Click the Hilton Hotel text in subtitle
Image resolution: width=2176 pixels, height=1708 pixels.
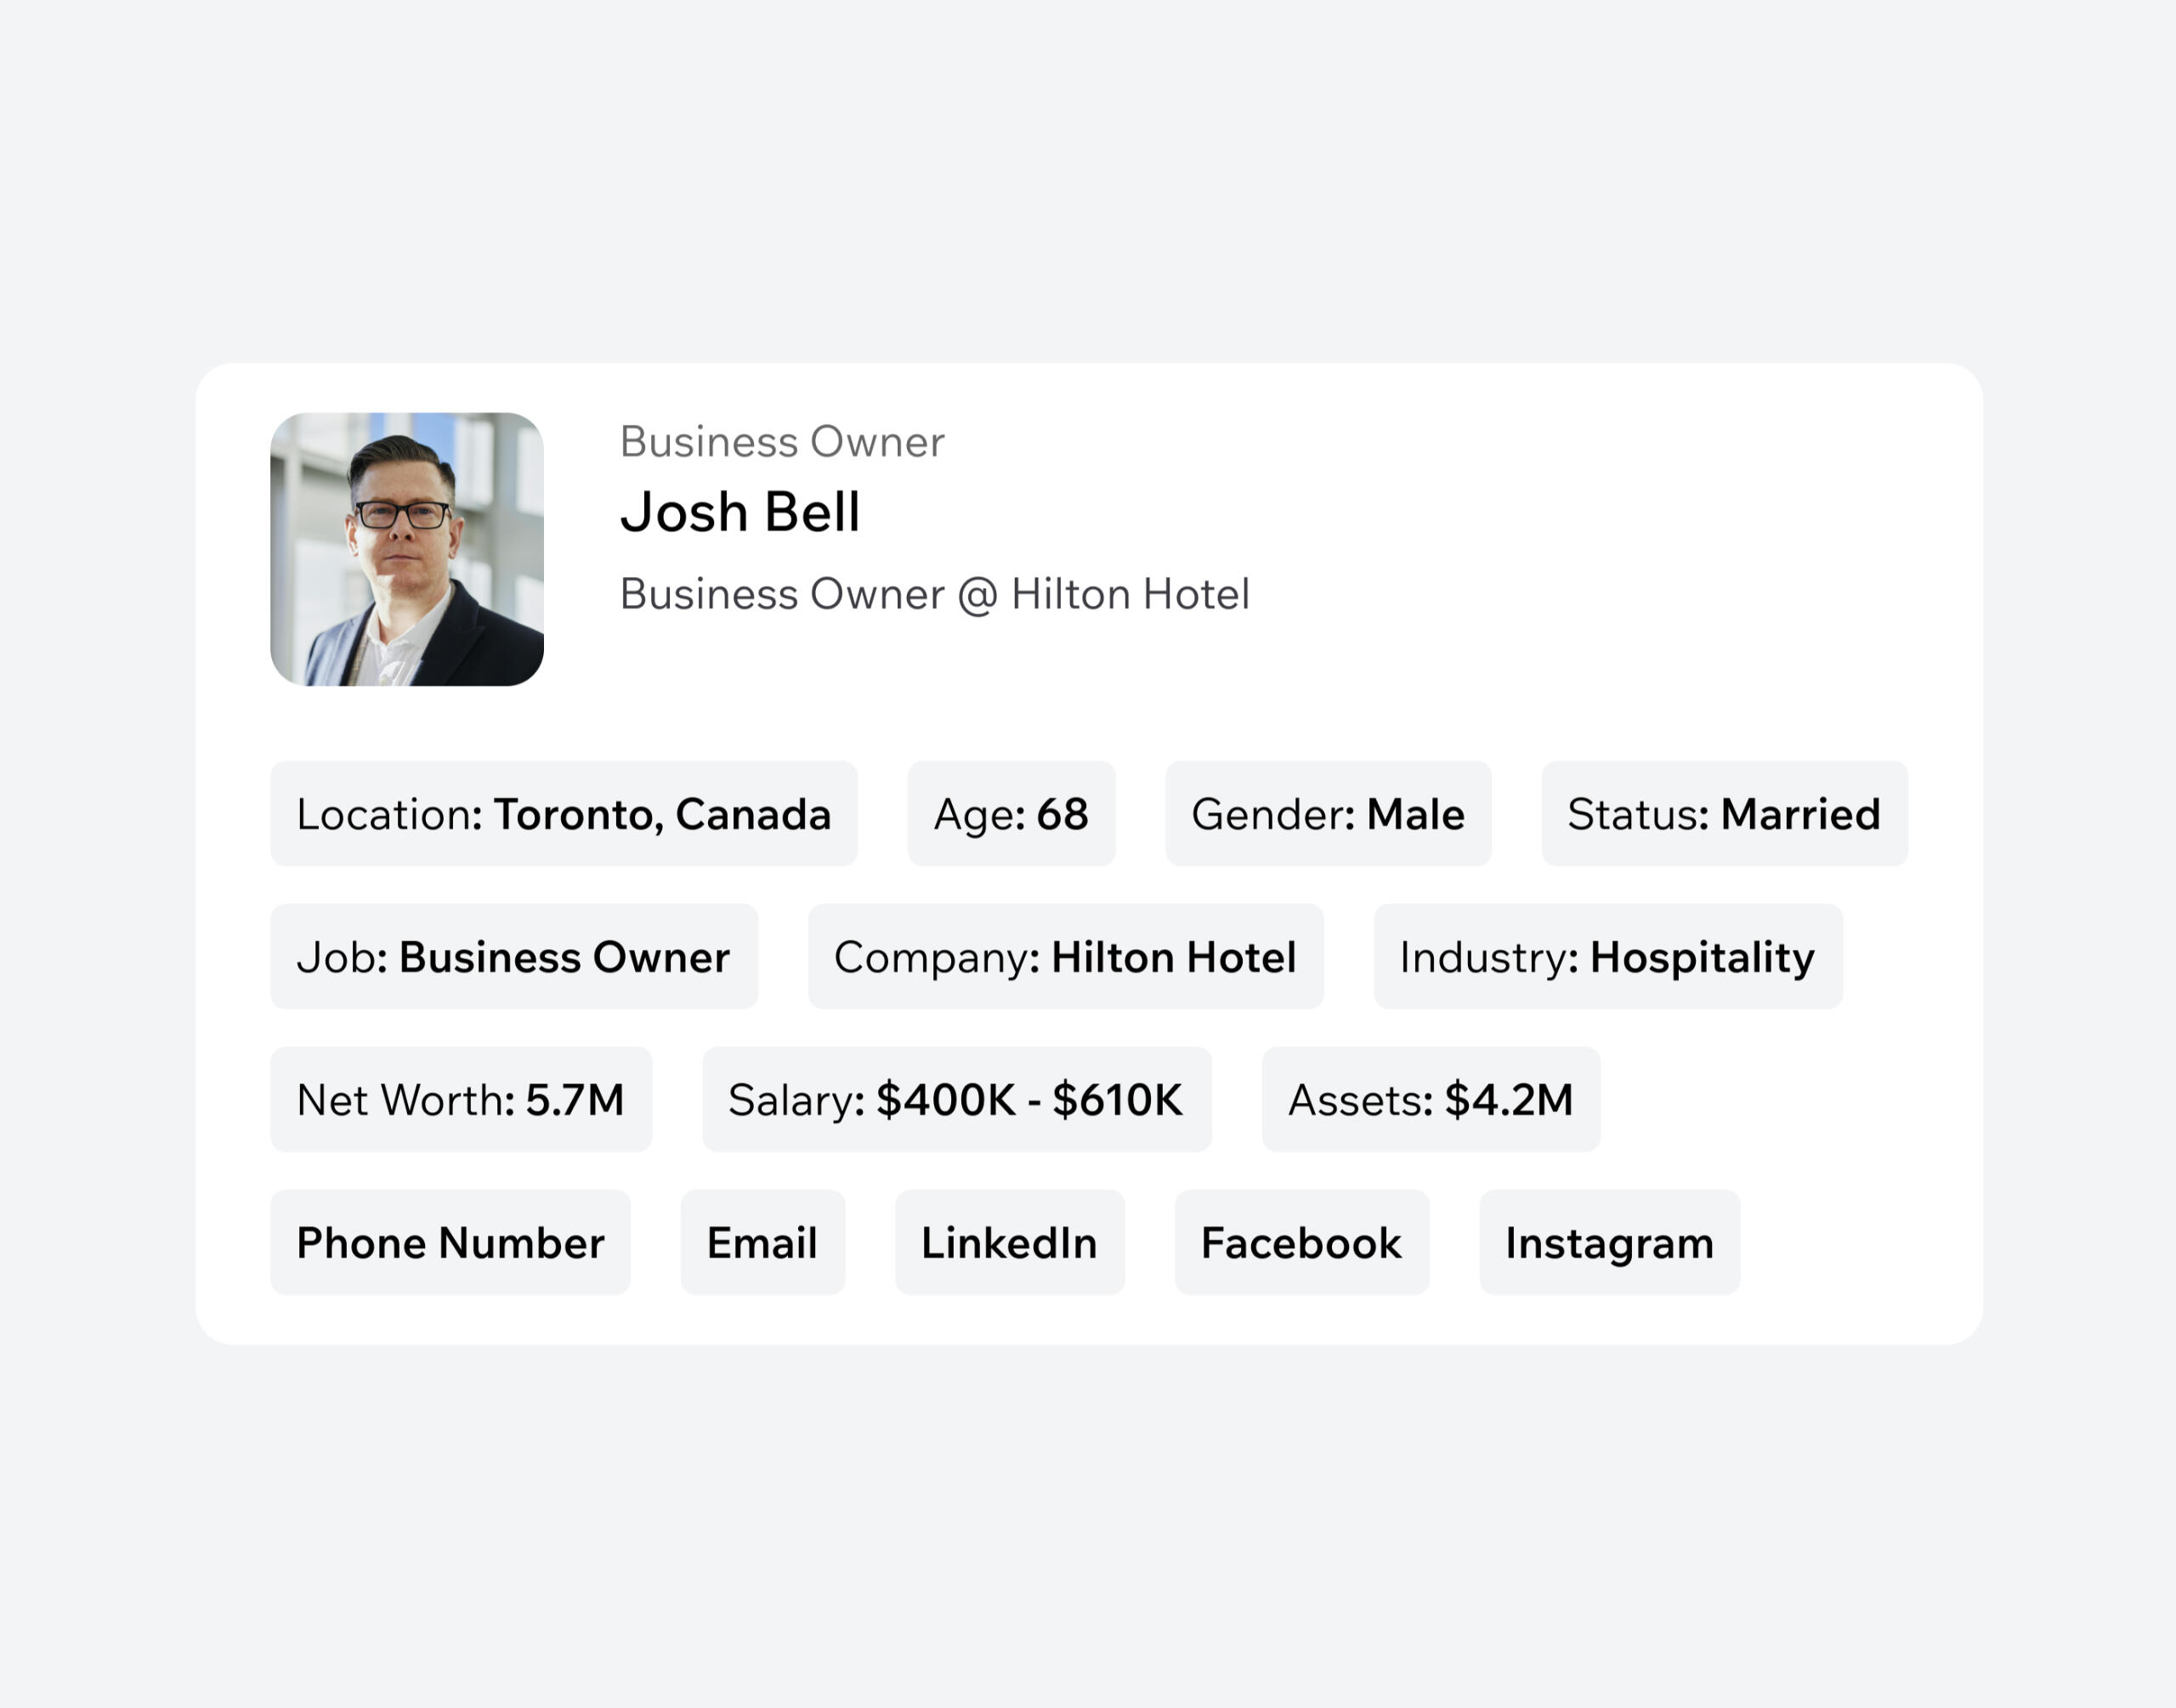coord(1130,594)
